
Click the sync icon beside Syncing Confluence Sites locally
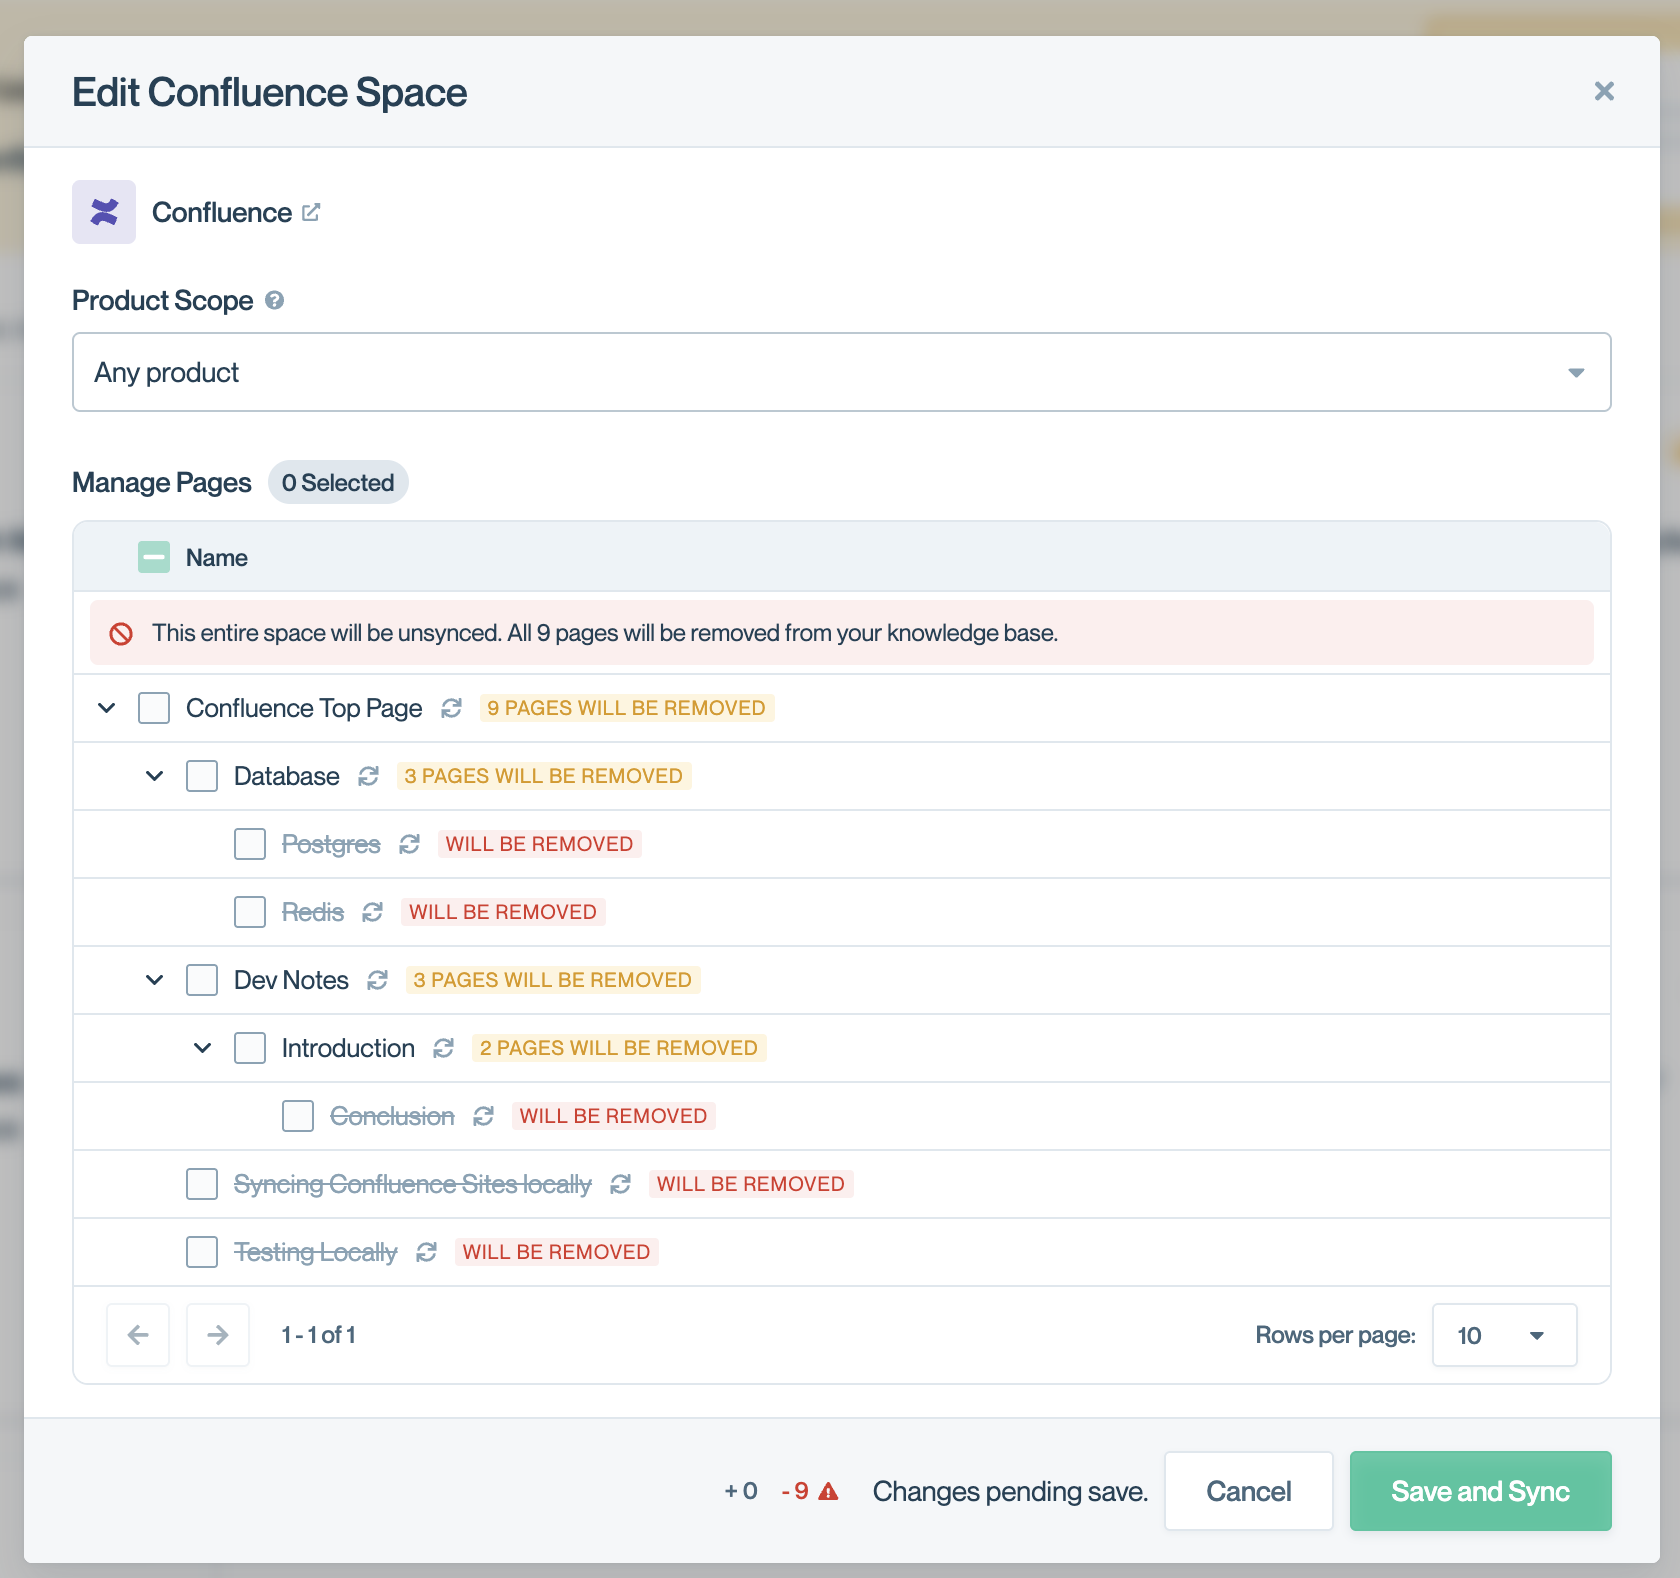(x=621, y=1184)
